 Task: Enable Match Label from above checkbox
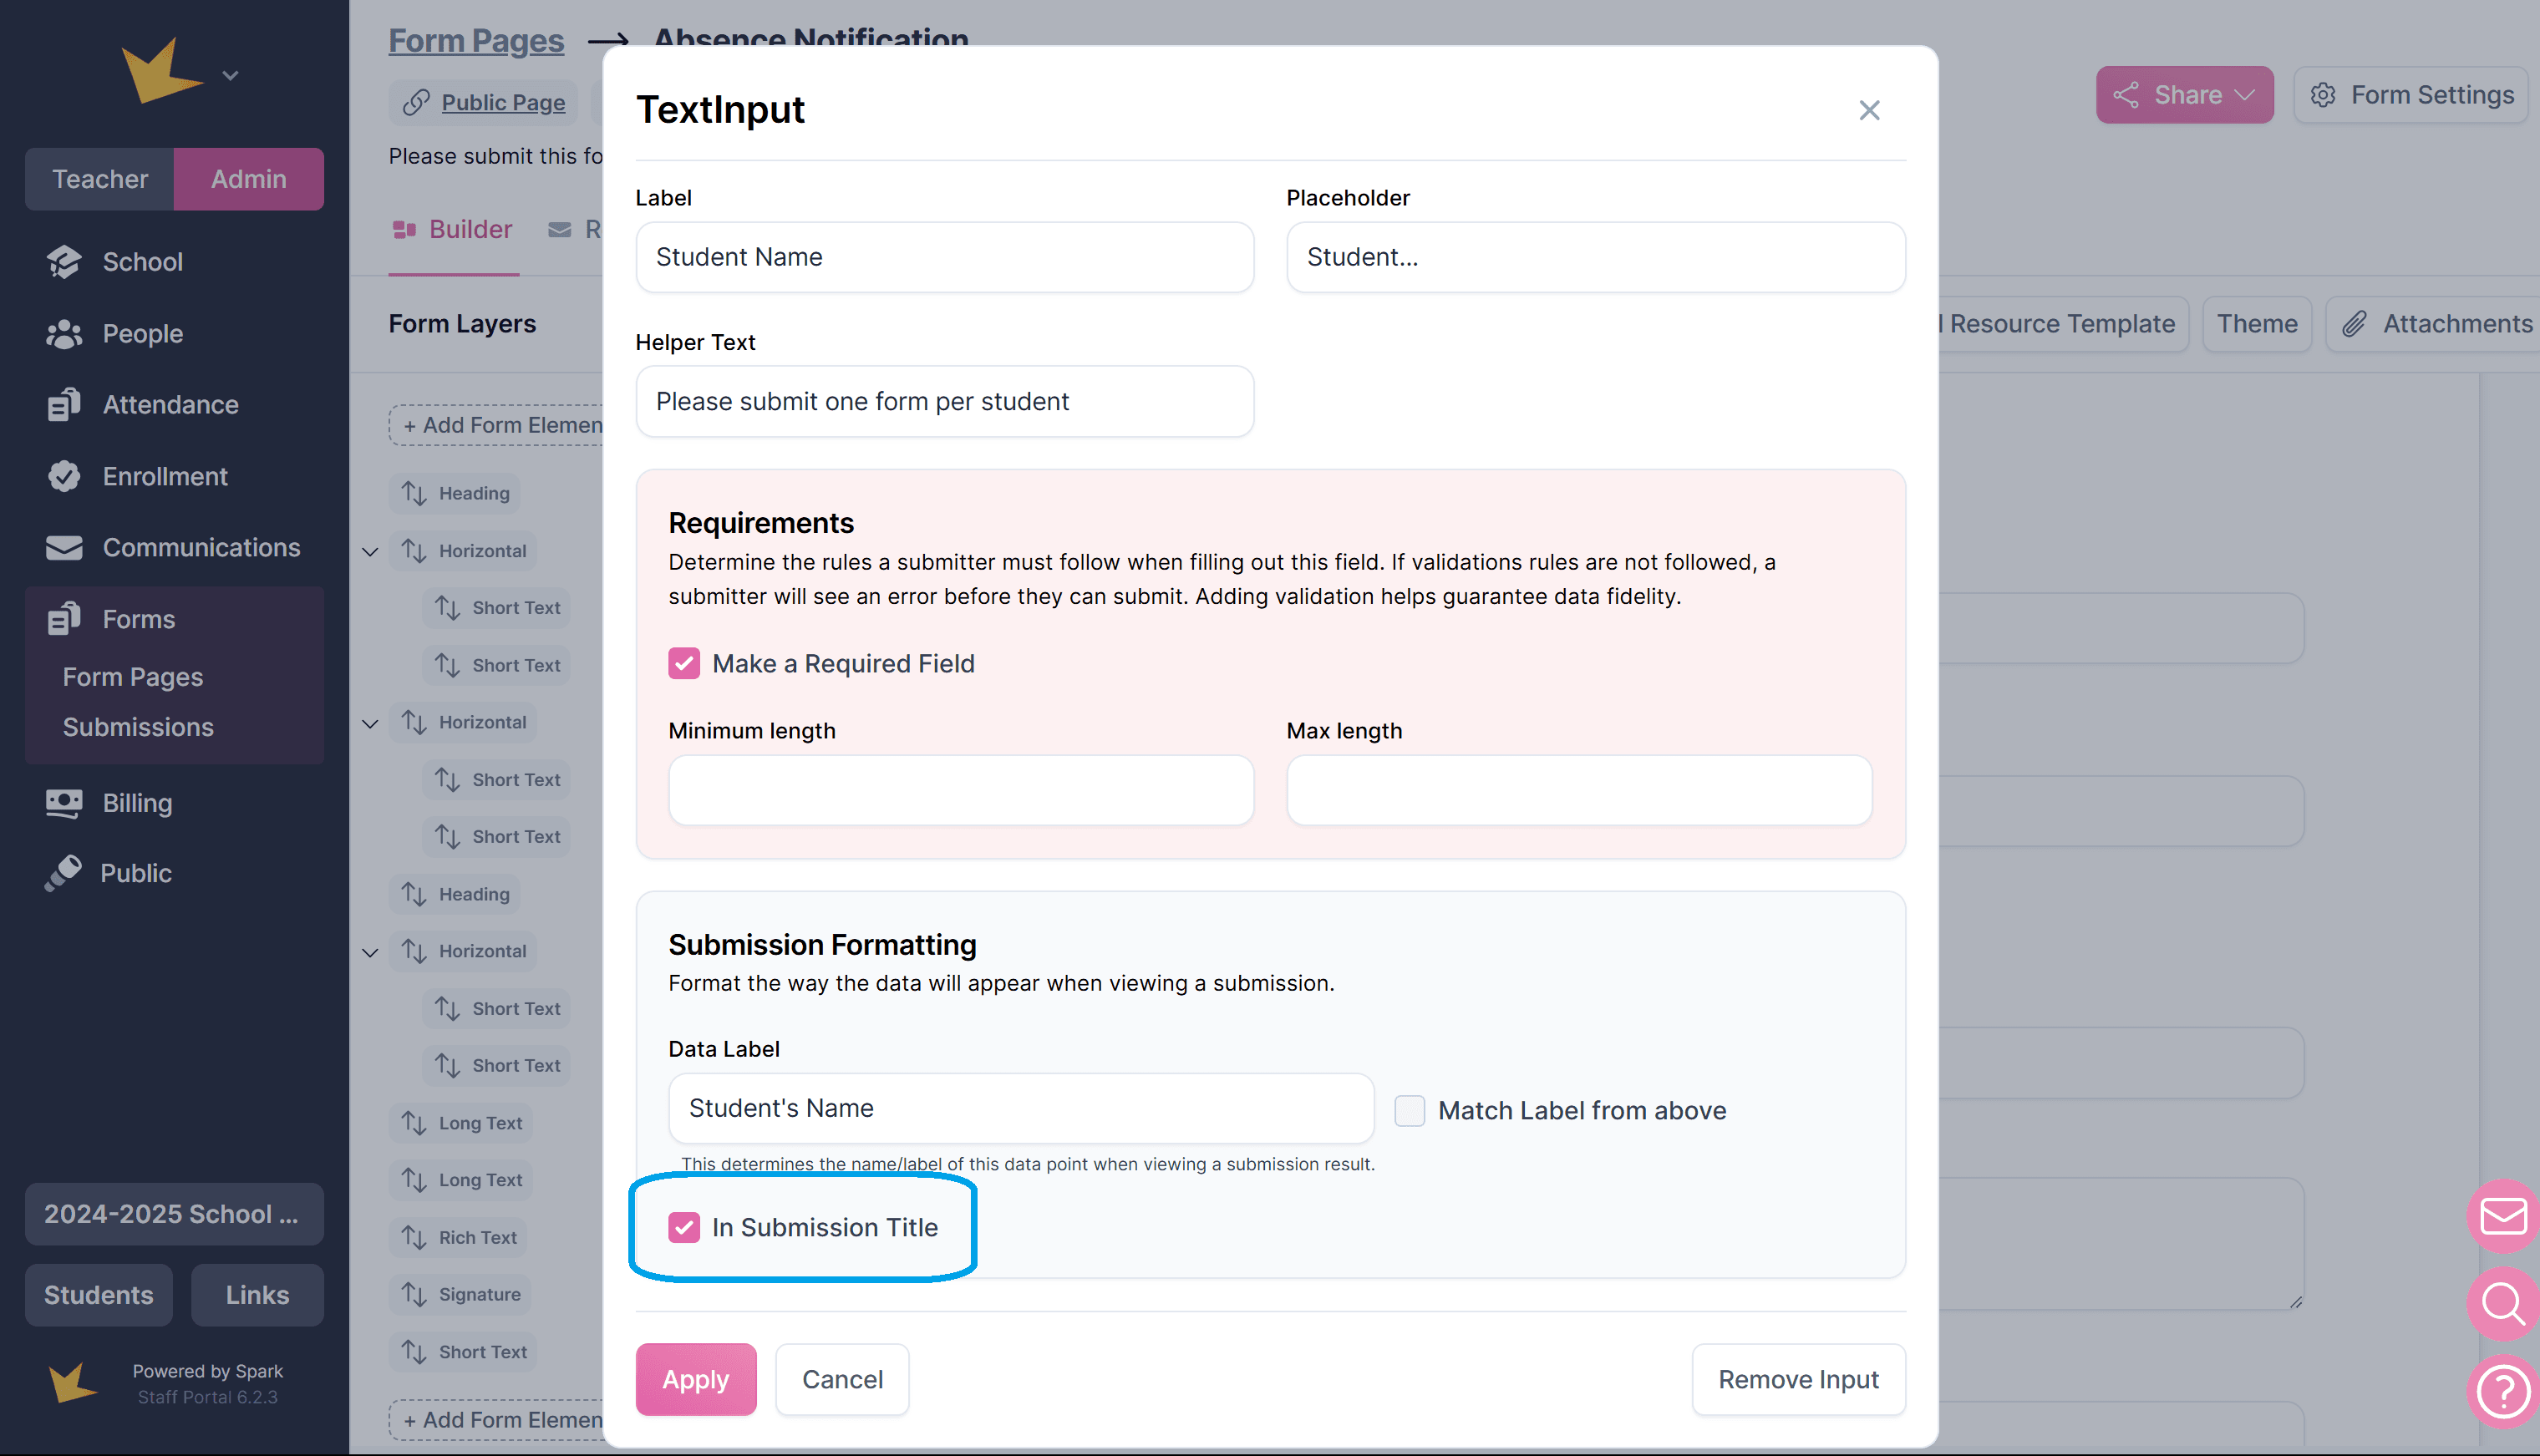coord(1409,1110)
